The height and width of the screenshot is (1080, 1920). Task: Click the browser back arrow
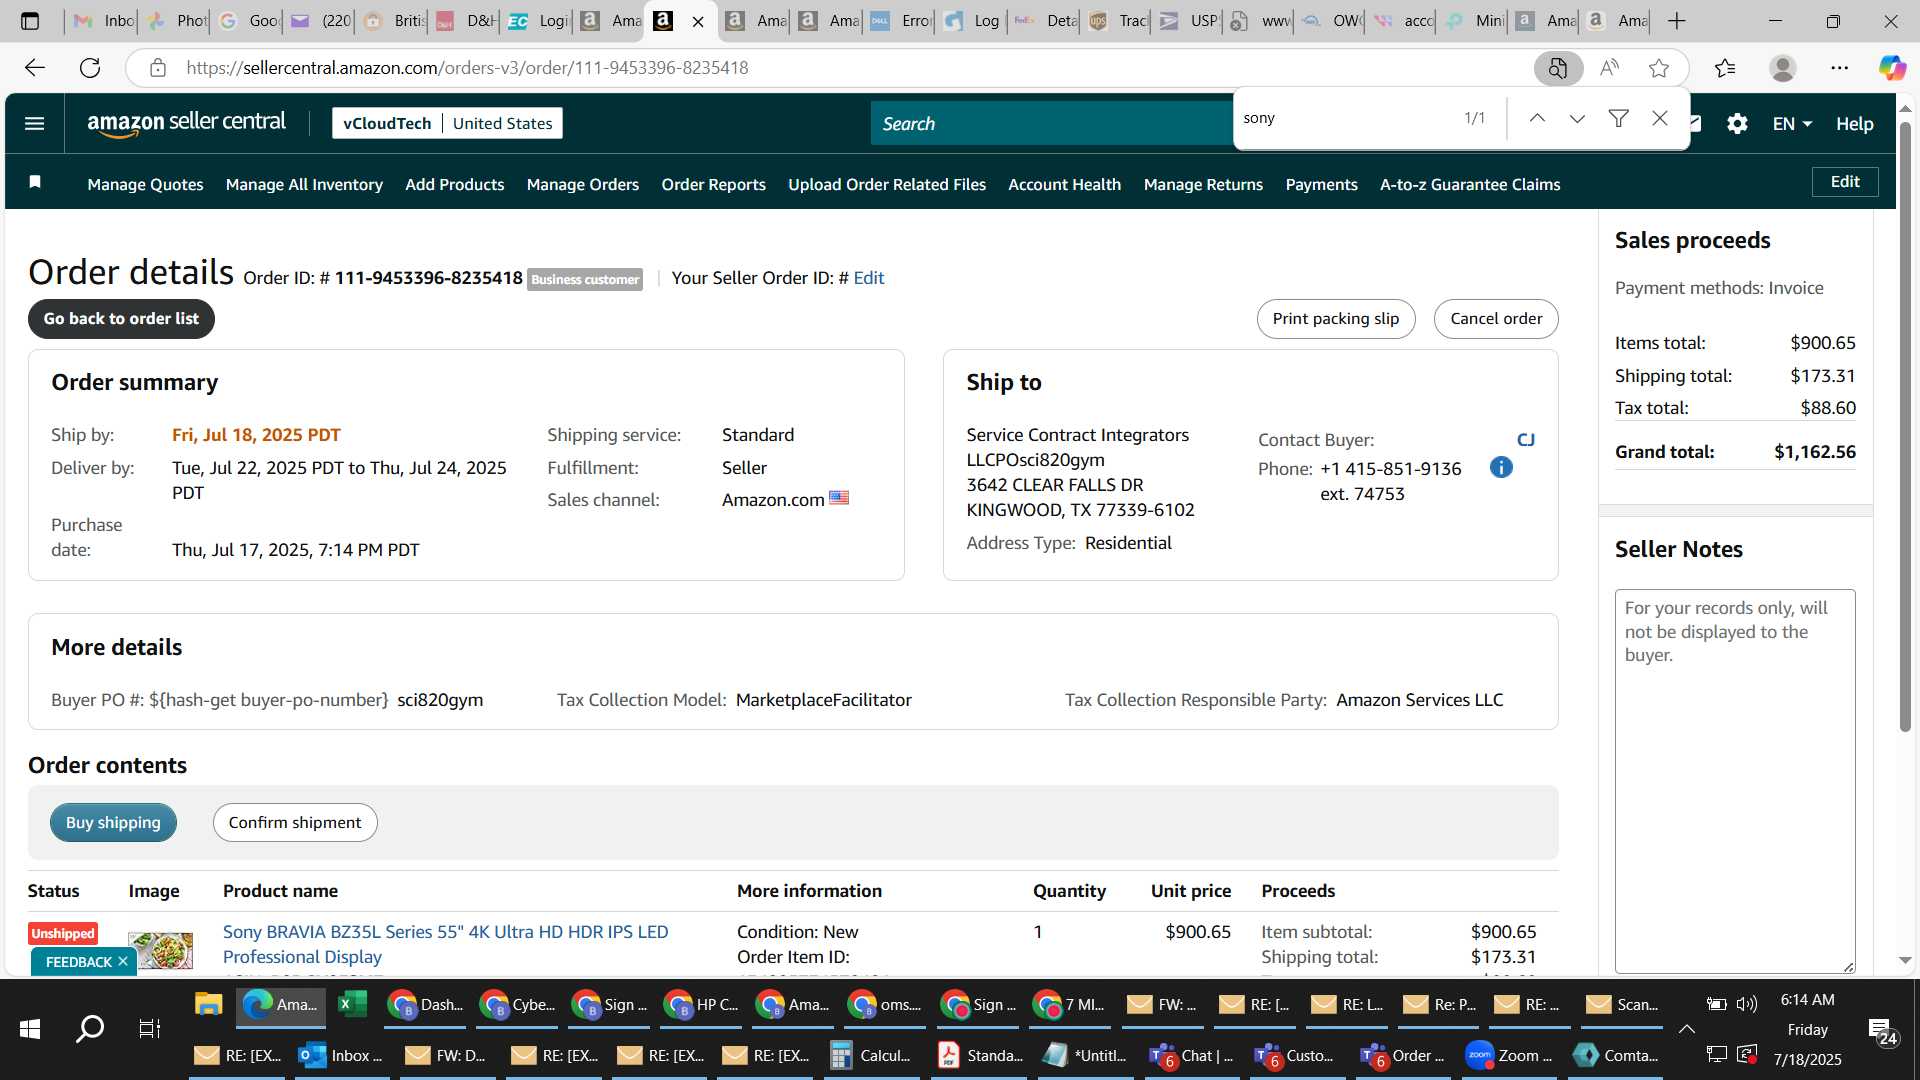coord(35,68)
